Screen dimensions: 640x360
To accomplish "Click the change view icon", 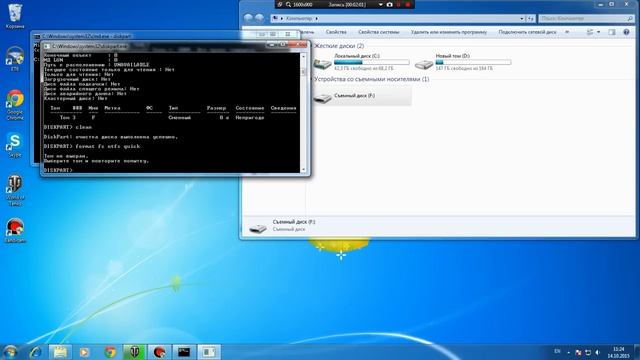I will tap(590, 32).
